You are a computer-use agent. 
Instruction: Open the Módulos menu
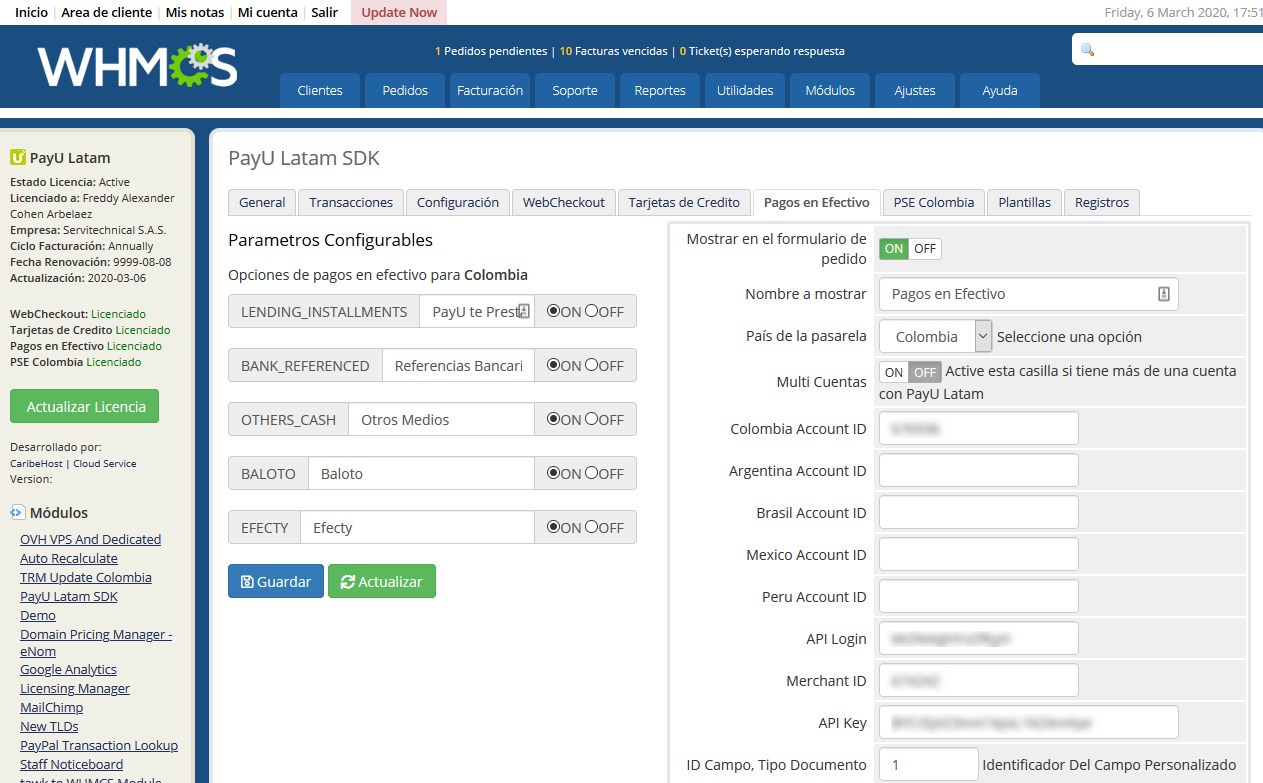coord(830,90)
